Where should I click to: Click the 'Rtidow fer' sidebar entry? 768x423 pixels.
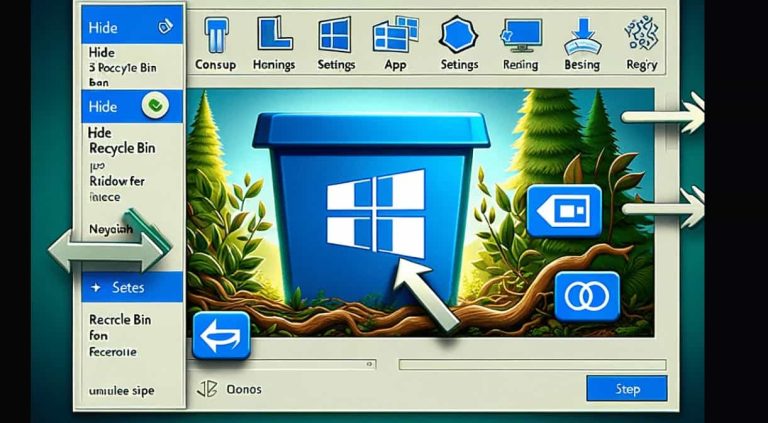click(x=117, y=181)
